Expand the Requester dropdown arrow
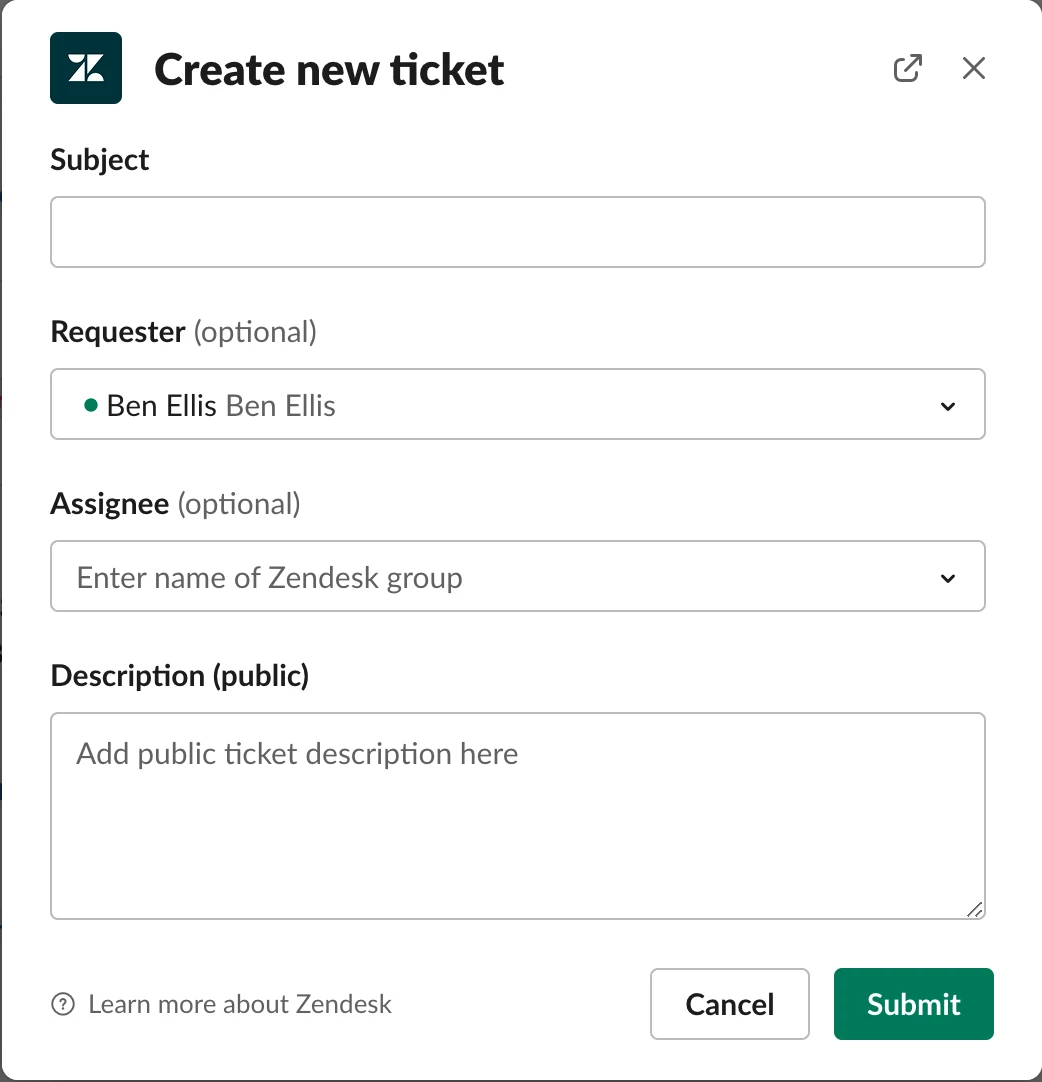 point(948,406)
